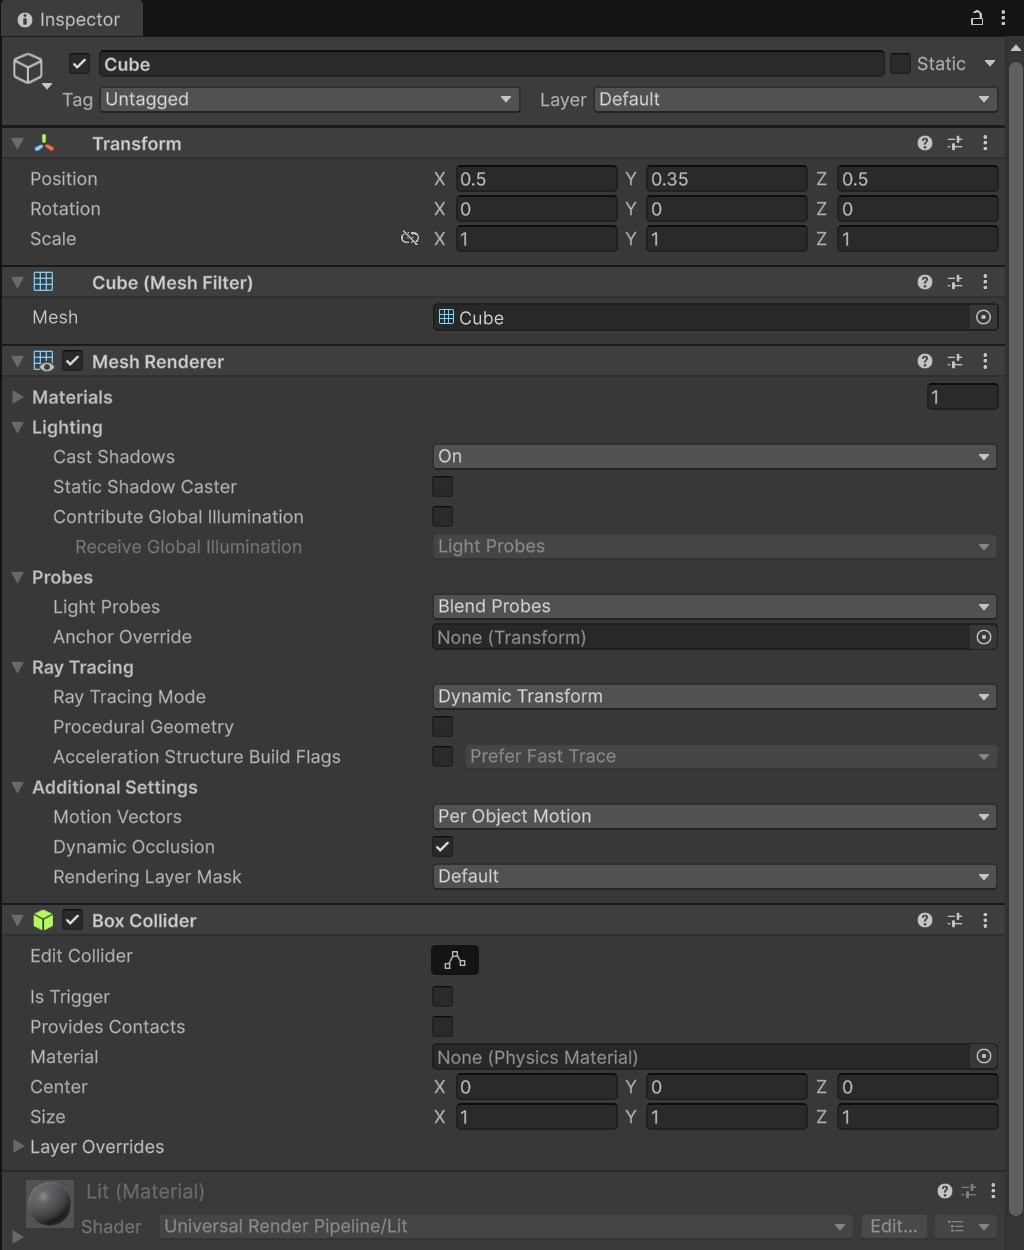Screen dimensions: 1024x1250
Task: Click the Edit... shader button
Action: 893,1226
